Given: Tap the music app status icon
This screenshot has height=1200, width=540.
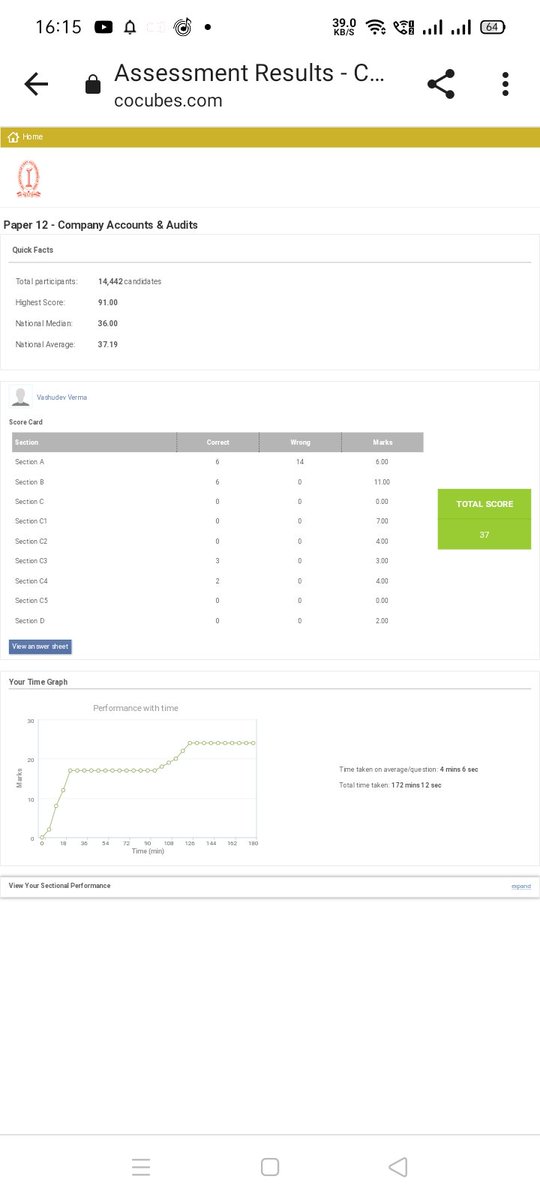Looking at the screenshot, I should [x=182, y=27].
